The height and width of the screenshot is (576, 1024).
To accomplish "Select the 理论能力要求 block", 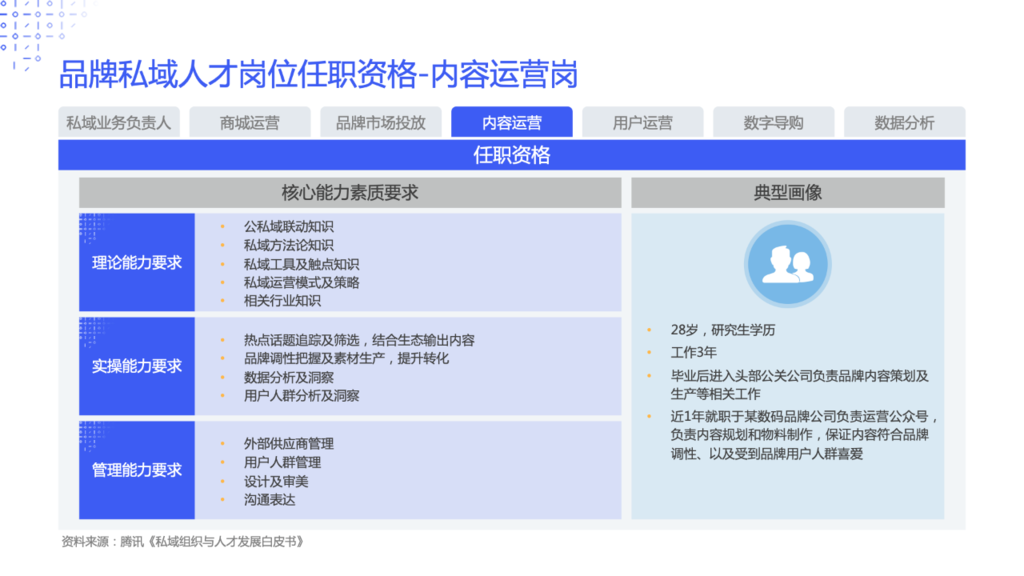I will pos(137,263).
